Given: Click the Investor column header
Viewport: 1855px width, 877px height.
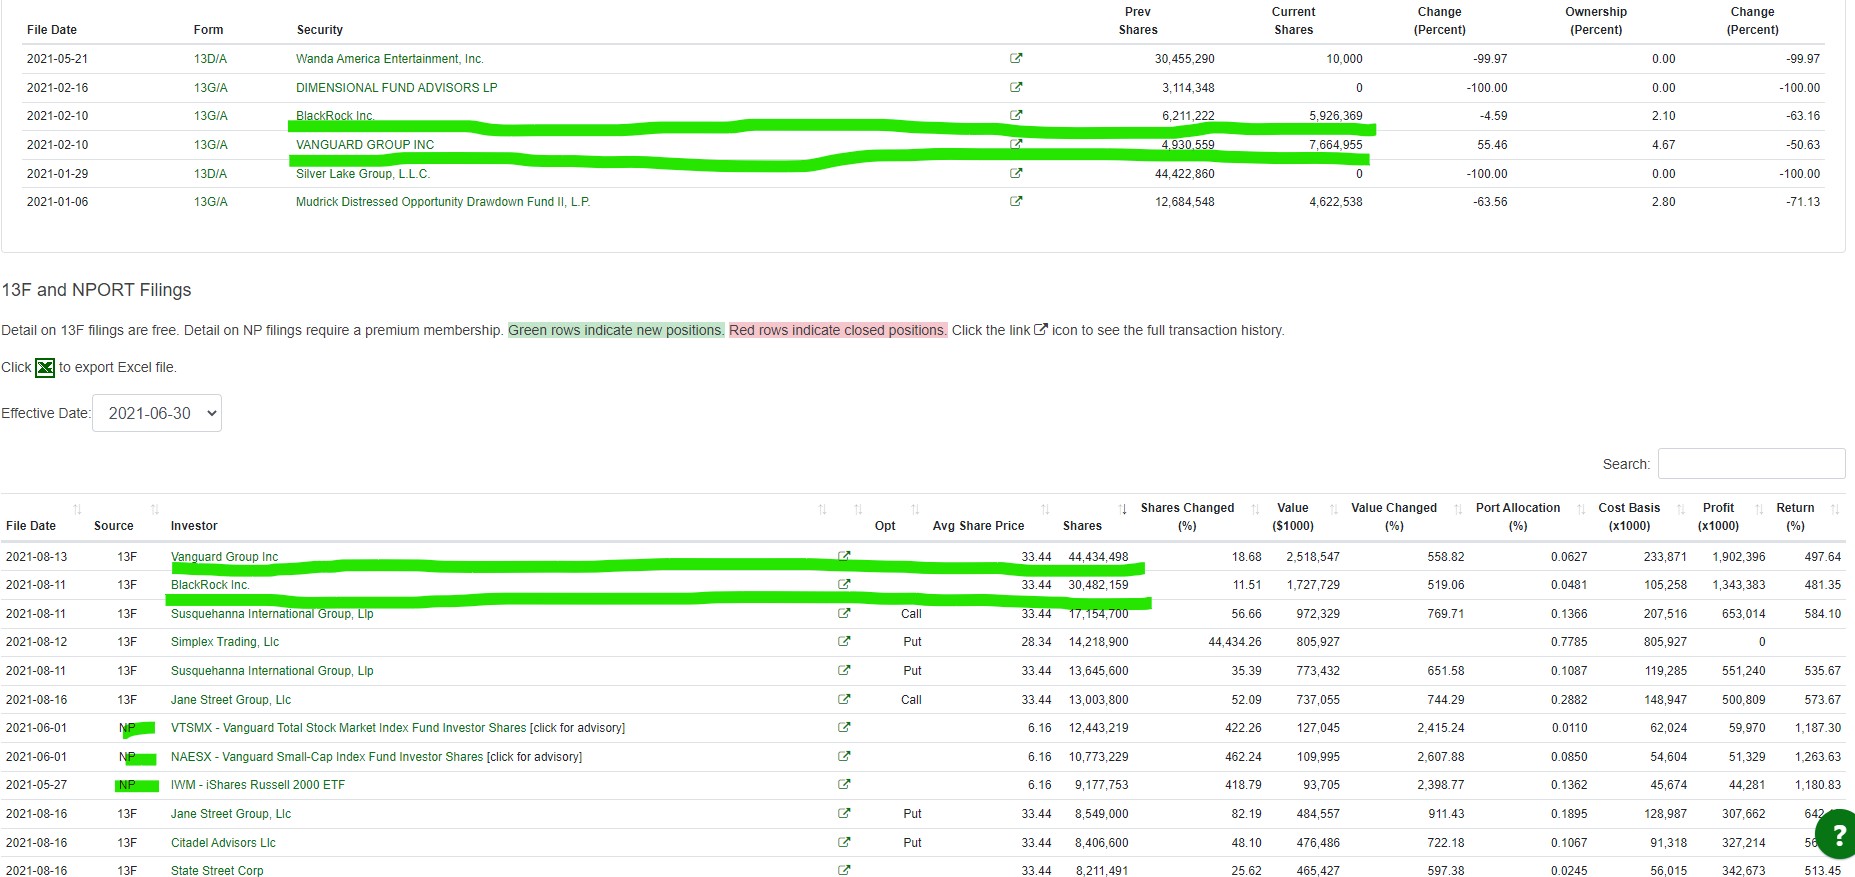Looking at the screenshot, I should pos(194,526).
